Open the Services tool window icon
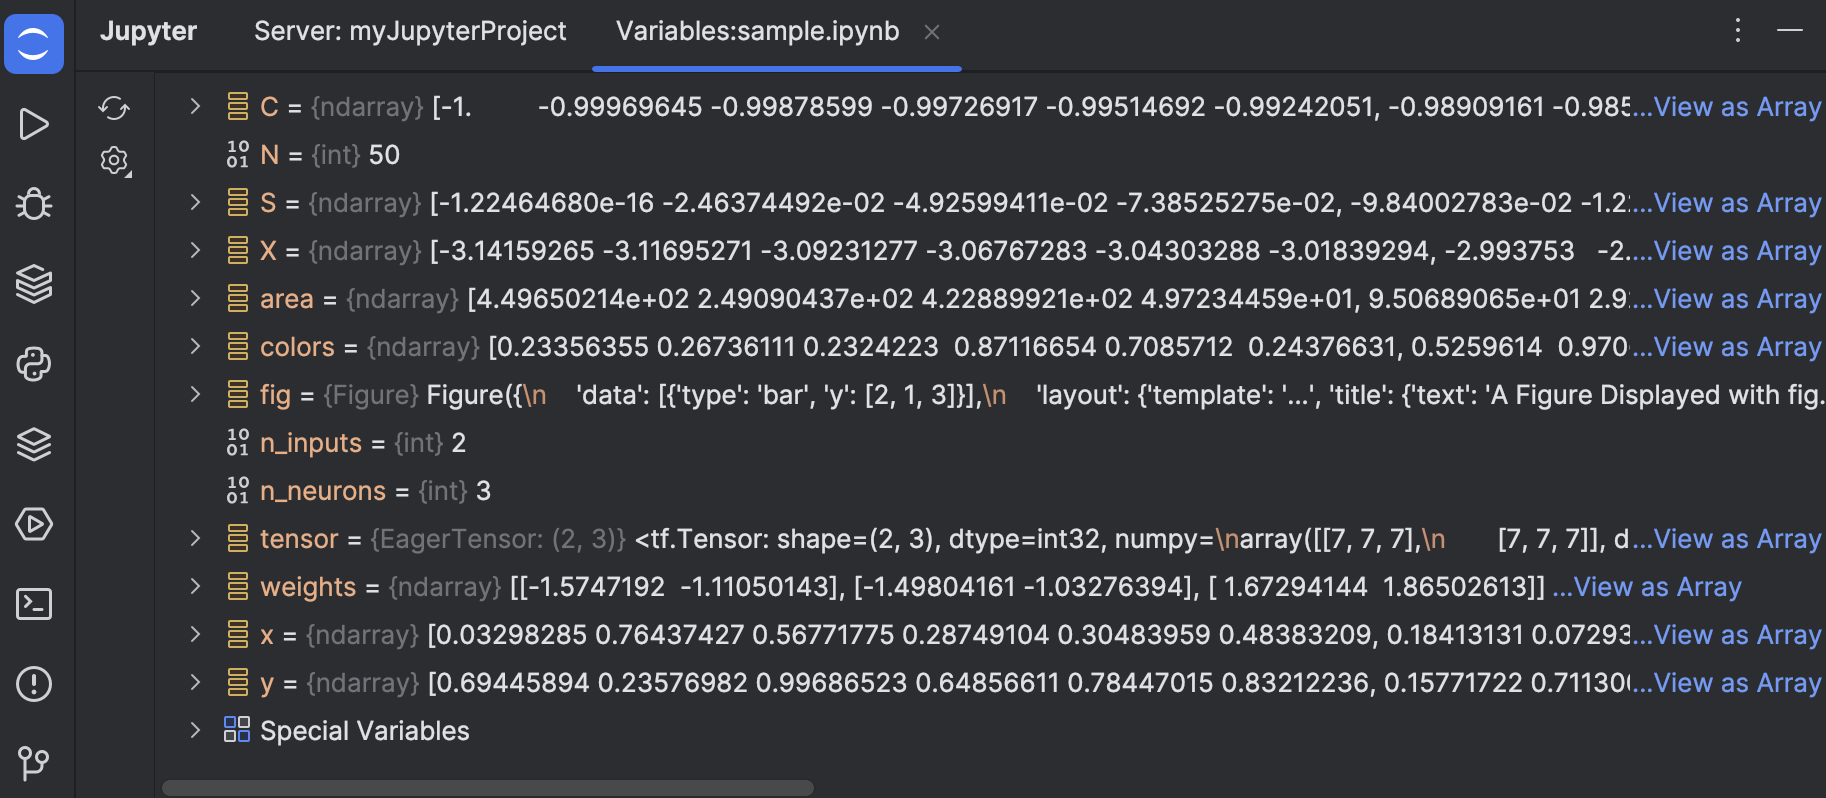The width and height of the screenshot is (1826, 798). [34, 524]
